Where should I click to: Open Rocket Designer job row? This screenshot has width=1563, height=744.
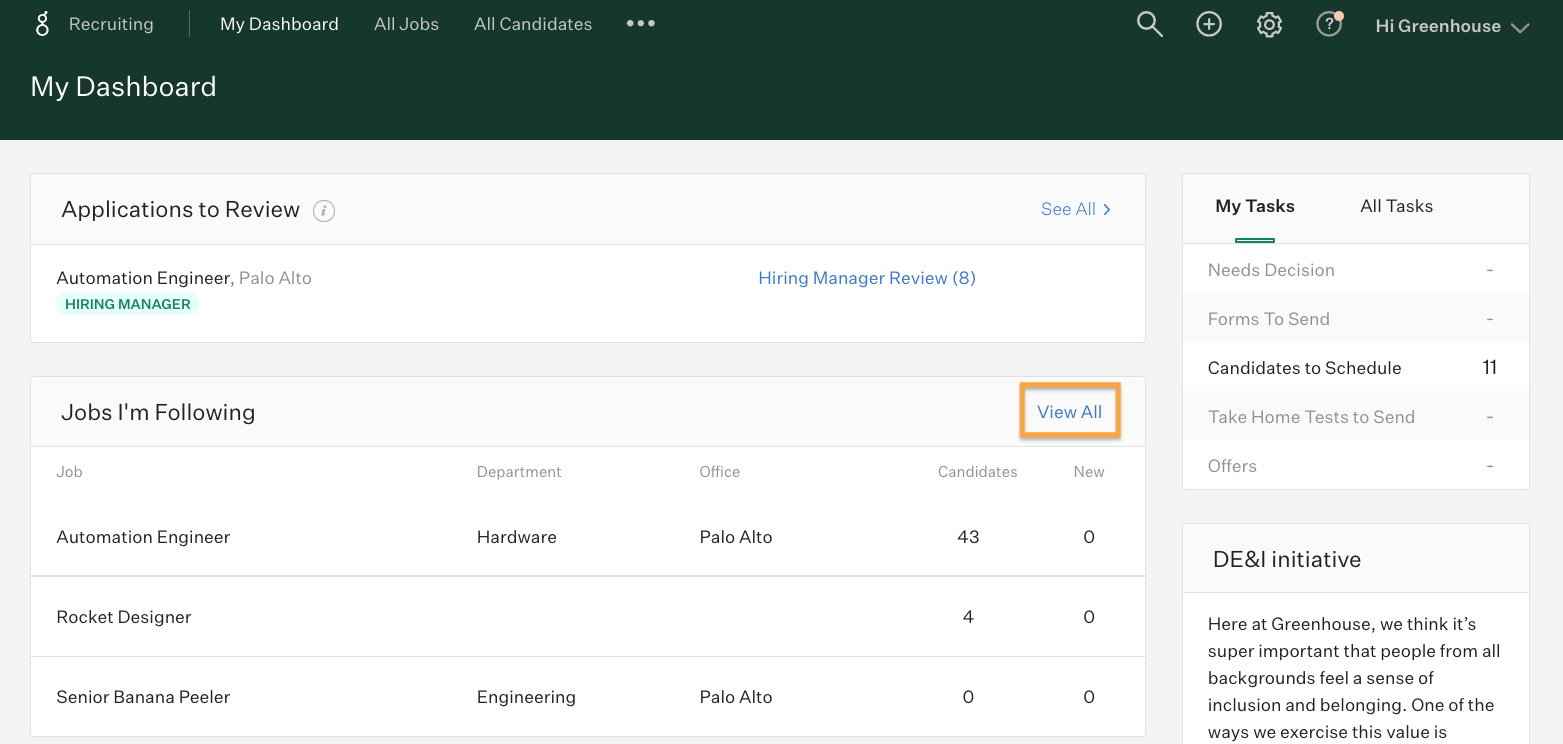(x=588, y=617)
